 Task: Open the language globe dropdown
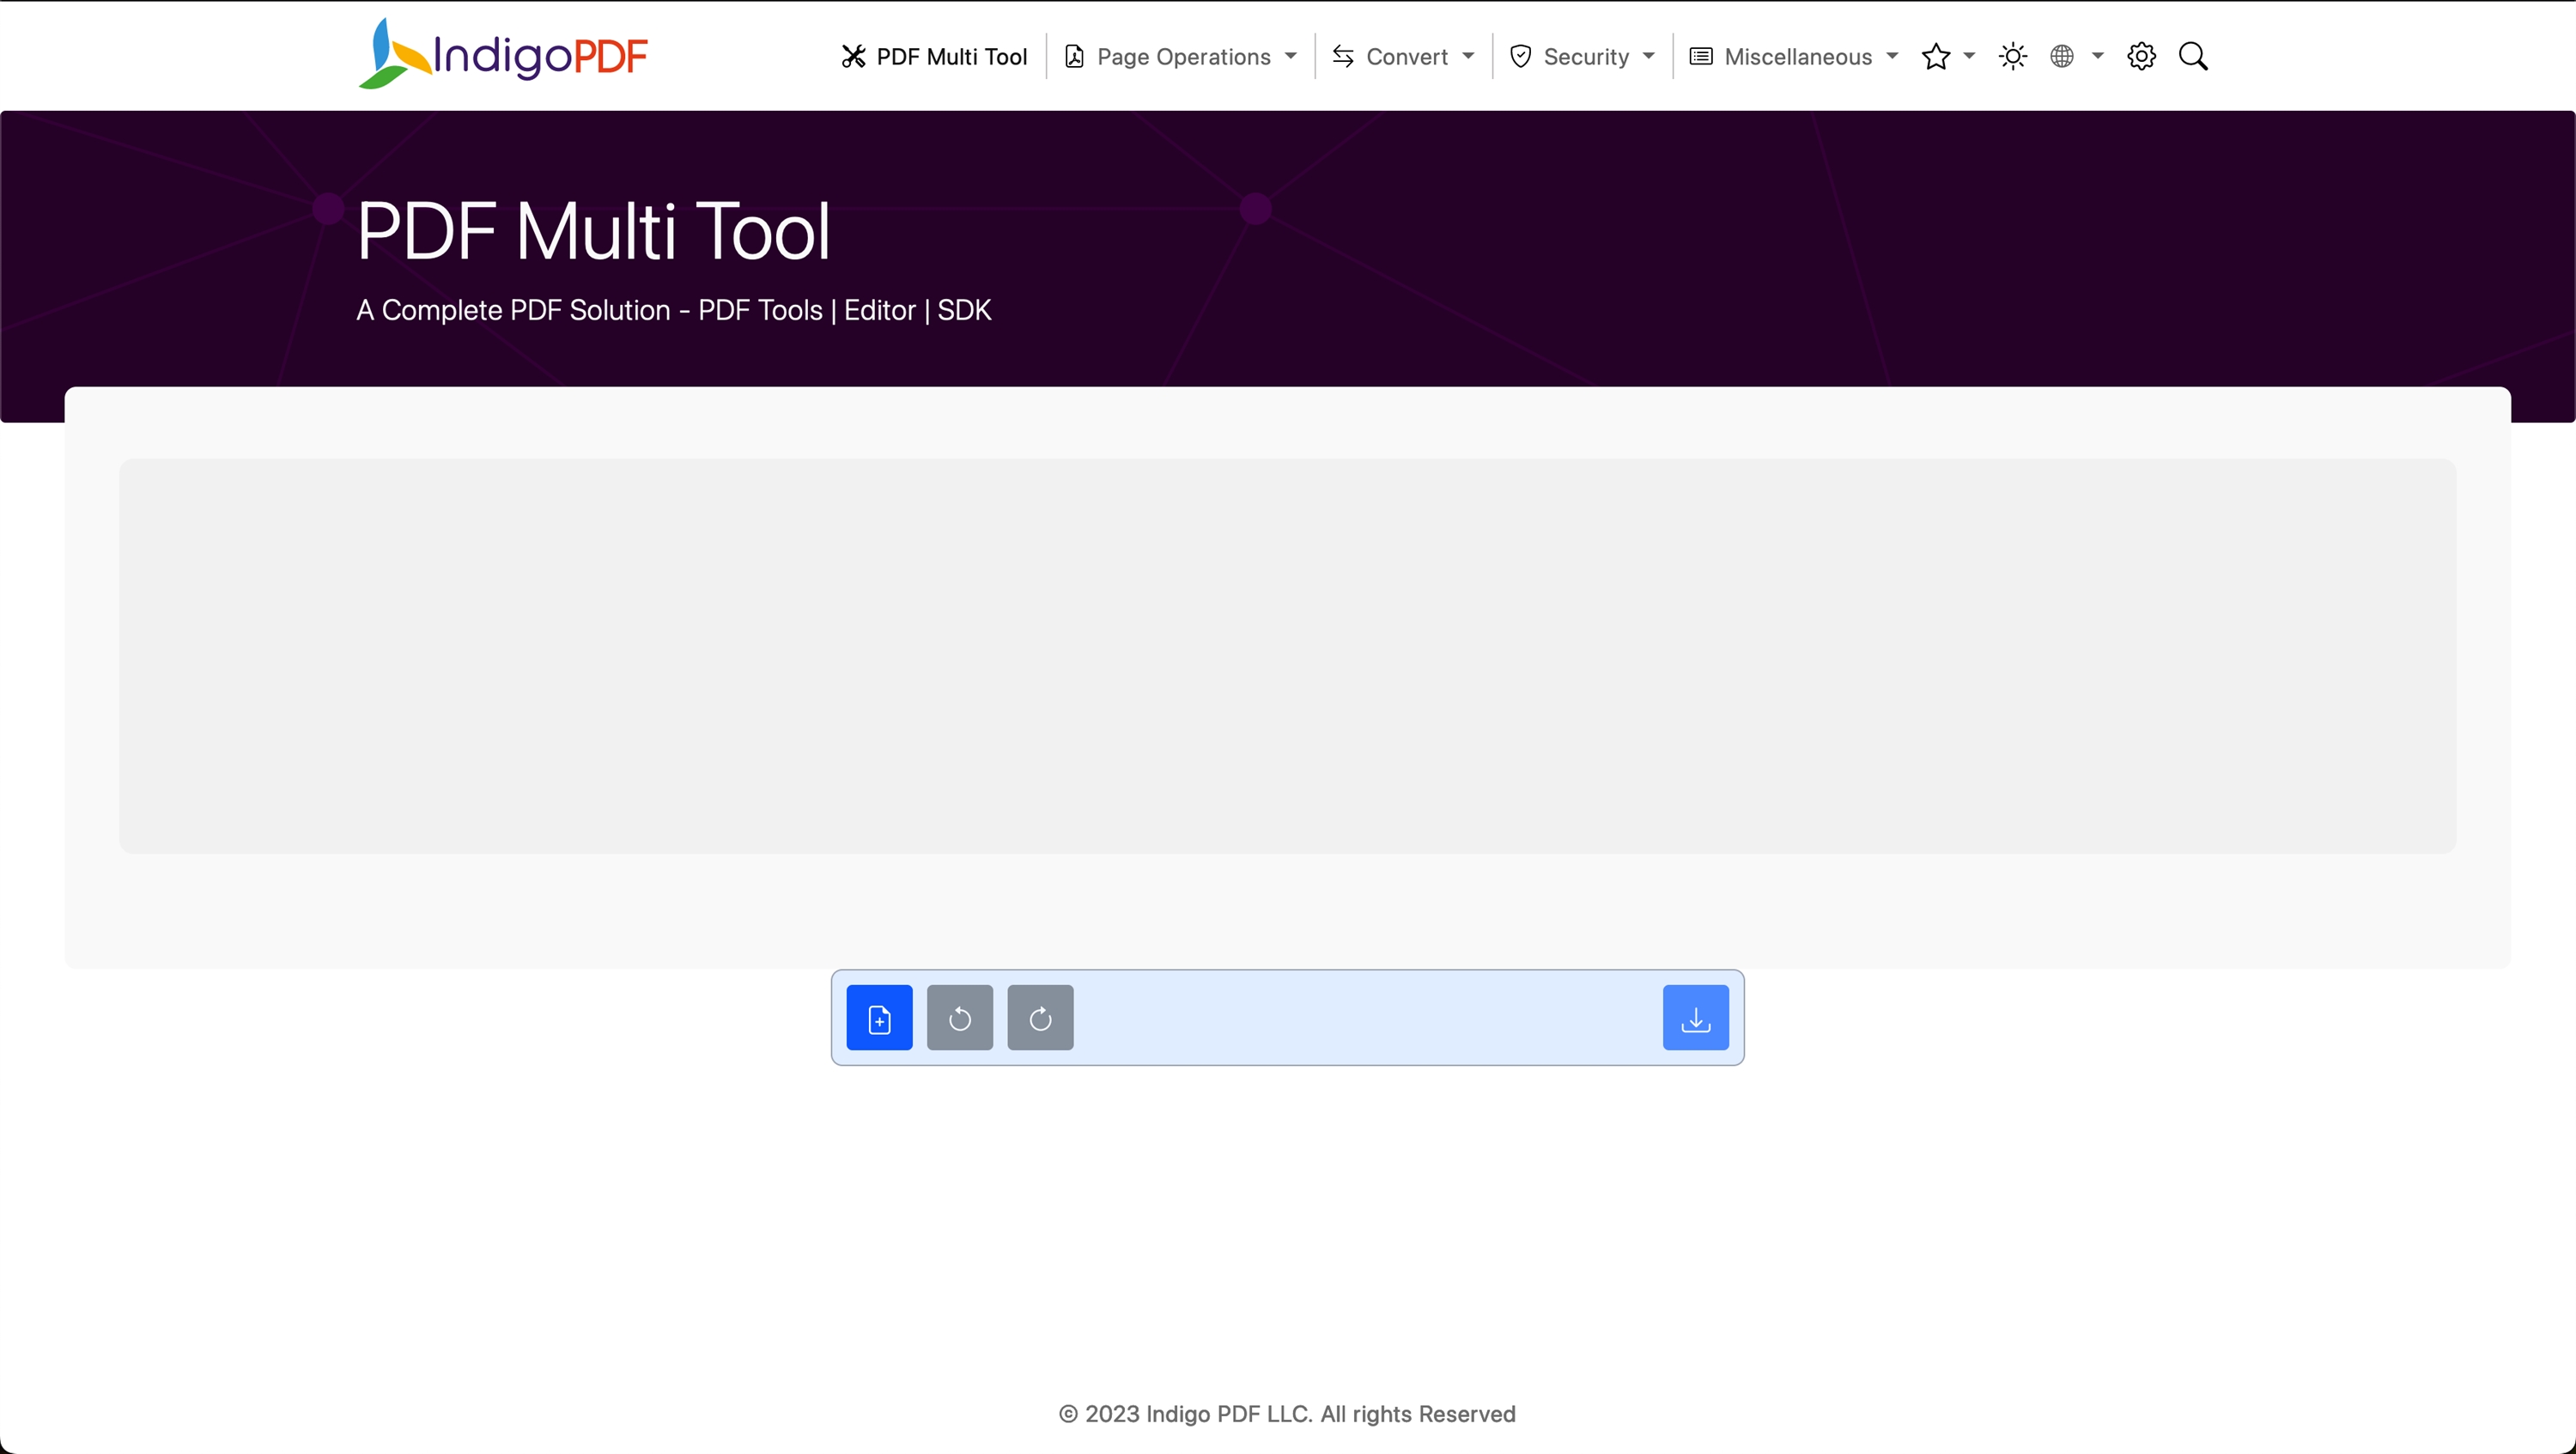coord(2075,56)
